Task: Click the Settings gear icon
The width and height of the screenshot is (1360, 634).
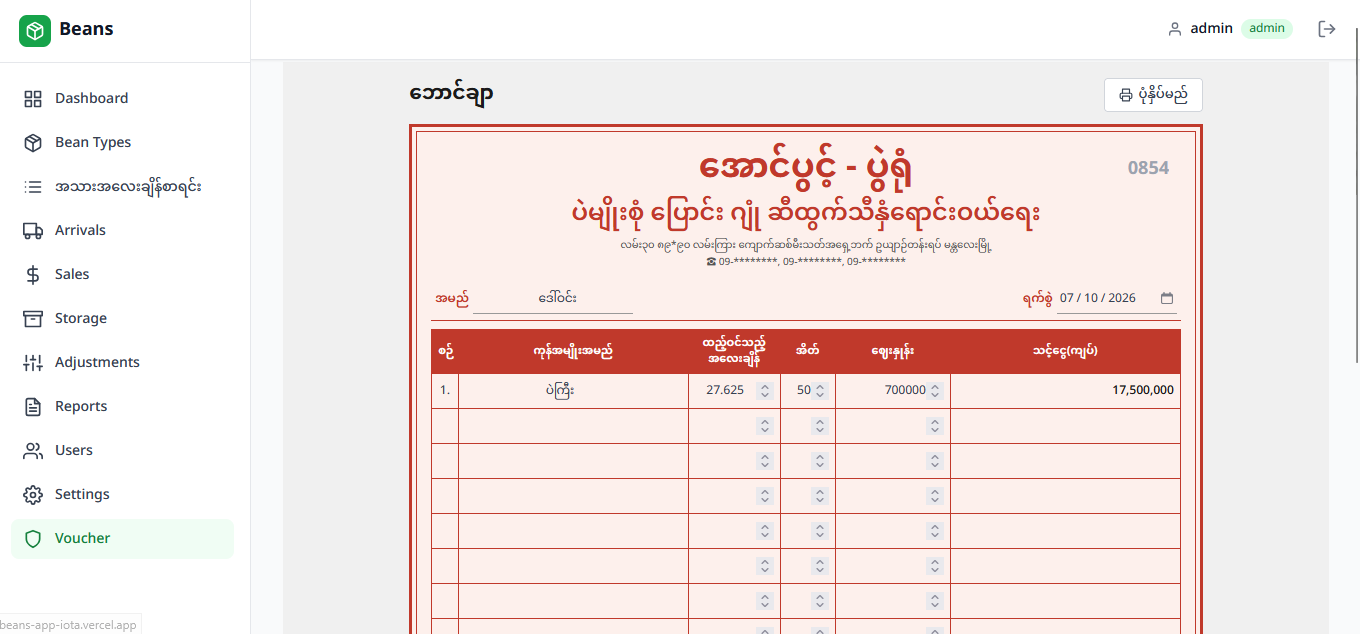Action: point(33,494)
